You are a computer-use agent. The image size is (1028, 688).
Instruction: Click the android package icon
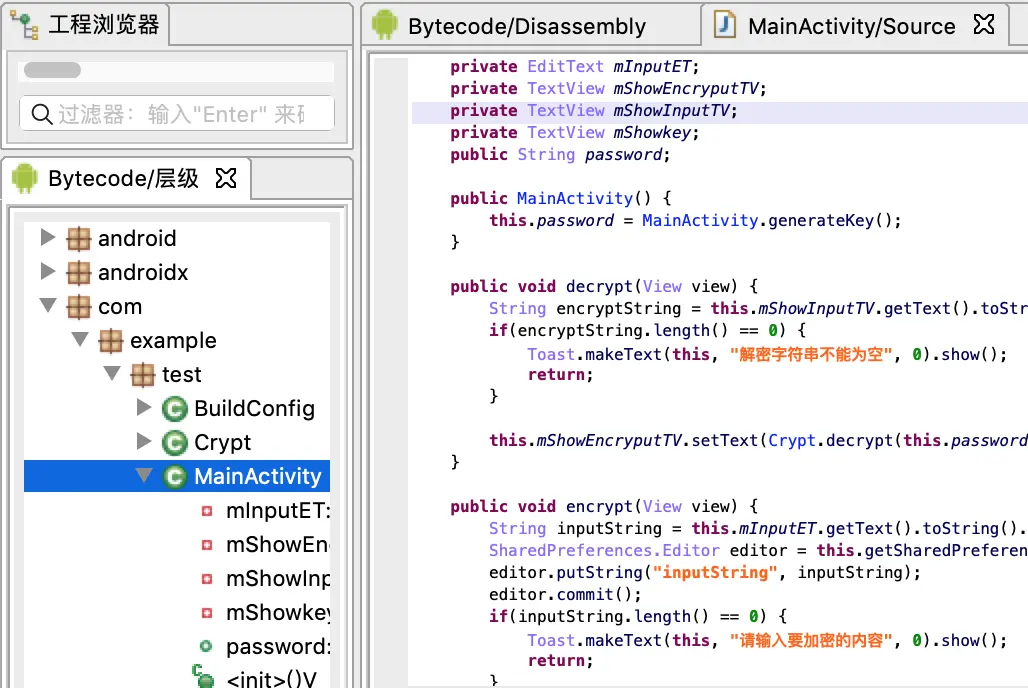pyautogui.click(x=79, y=239)
